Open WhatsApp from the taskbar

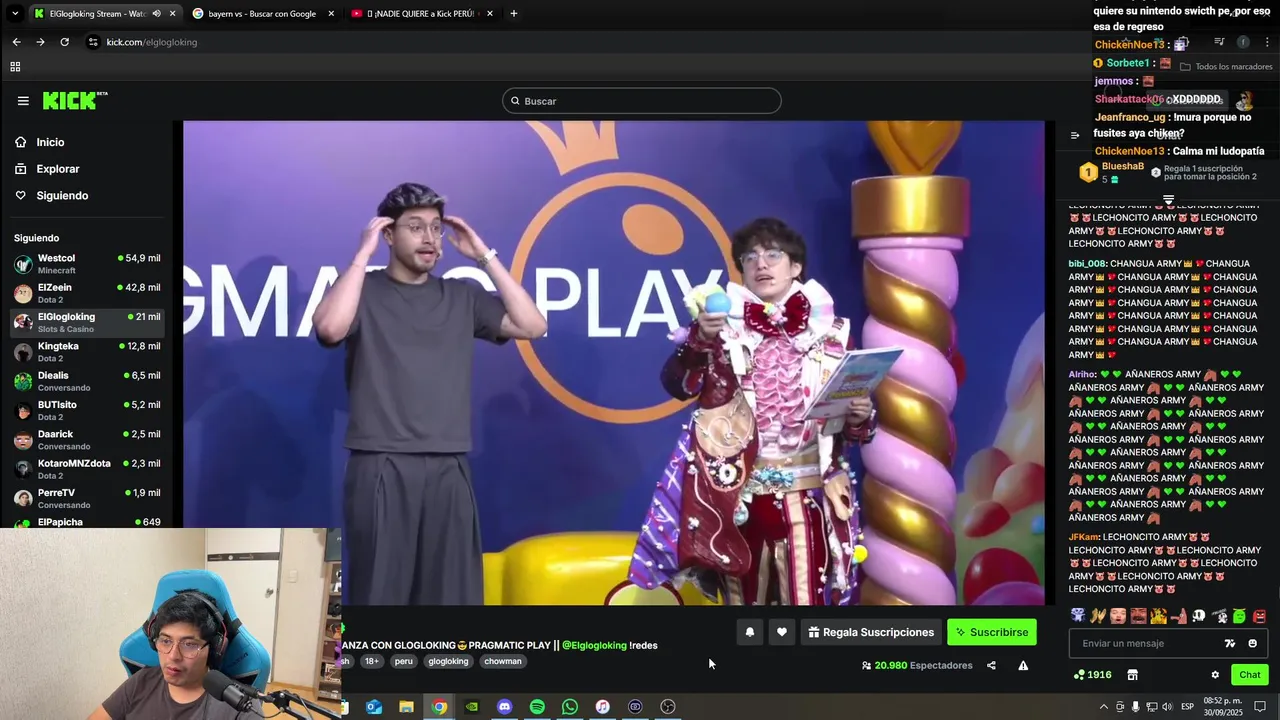(570, 707)
